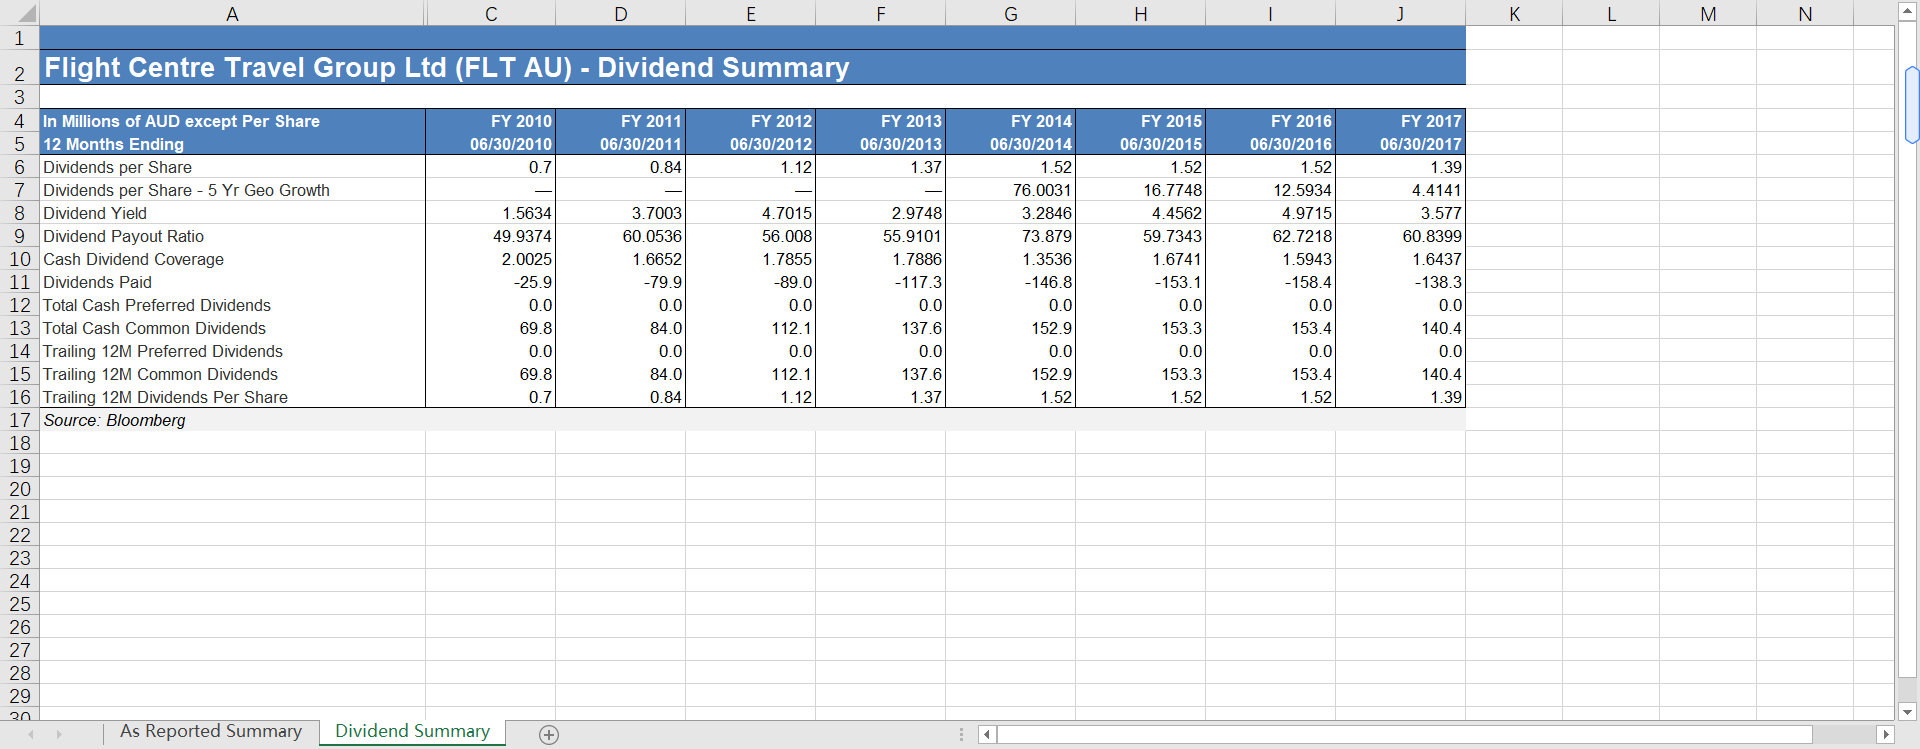Select column A header
This screenshot has width=1920, height=749.
click(x=232, y=14)
